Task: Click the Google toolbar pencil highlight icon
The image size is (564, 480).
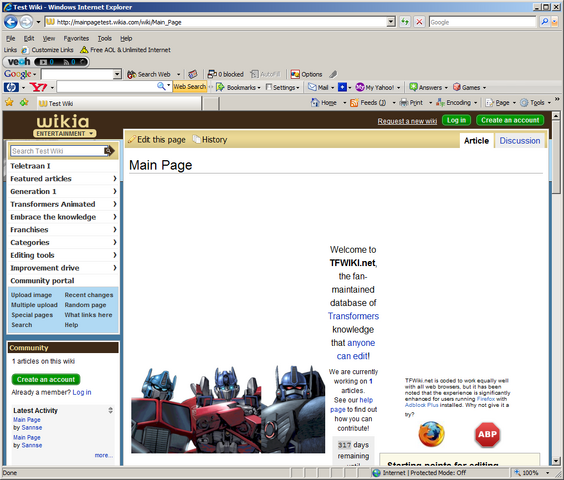Action: click(333, 74)
